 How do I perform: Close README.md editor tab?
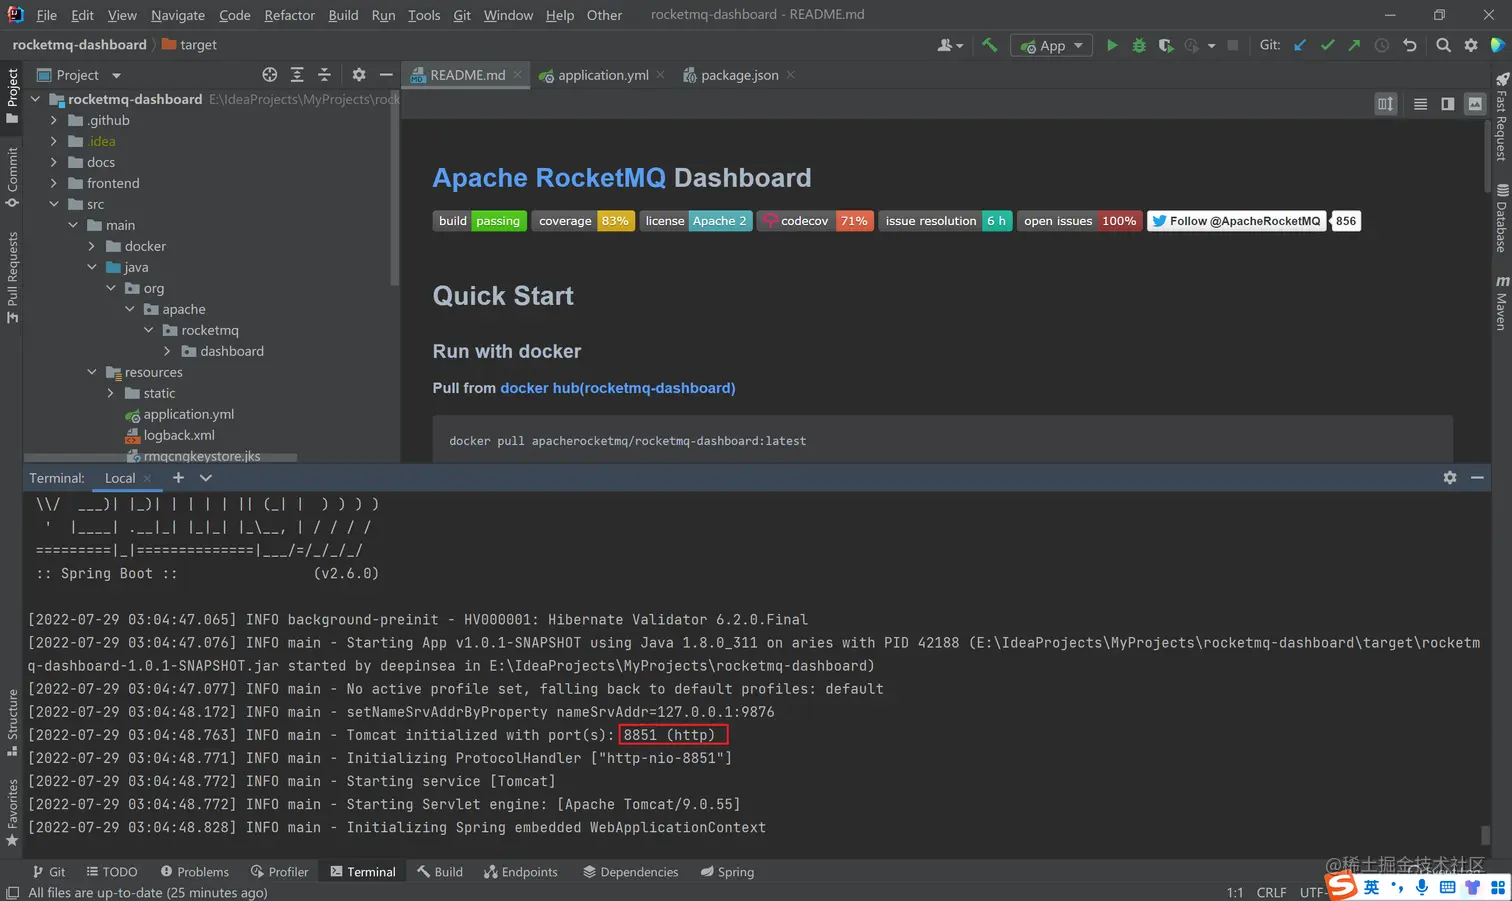(517, 75)
